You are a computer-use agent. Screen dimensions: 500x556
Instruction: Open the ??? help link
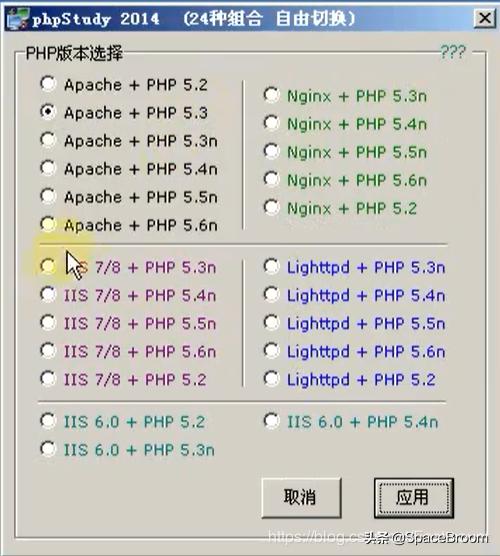click(452, 52)
